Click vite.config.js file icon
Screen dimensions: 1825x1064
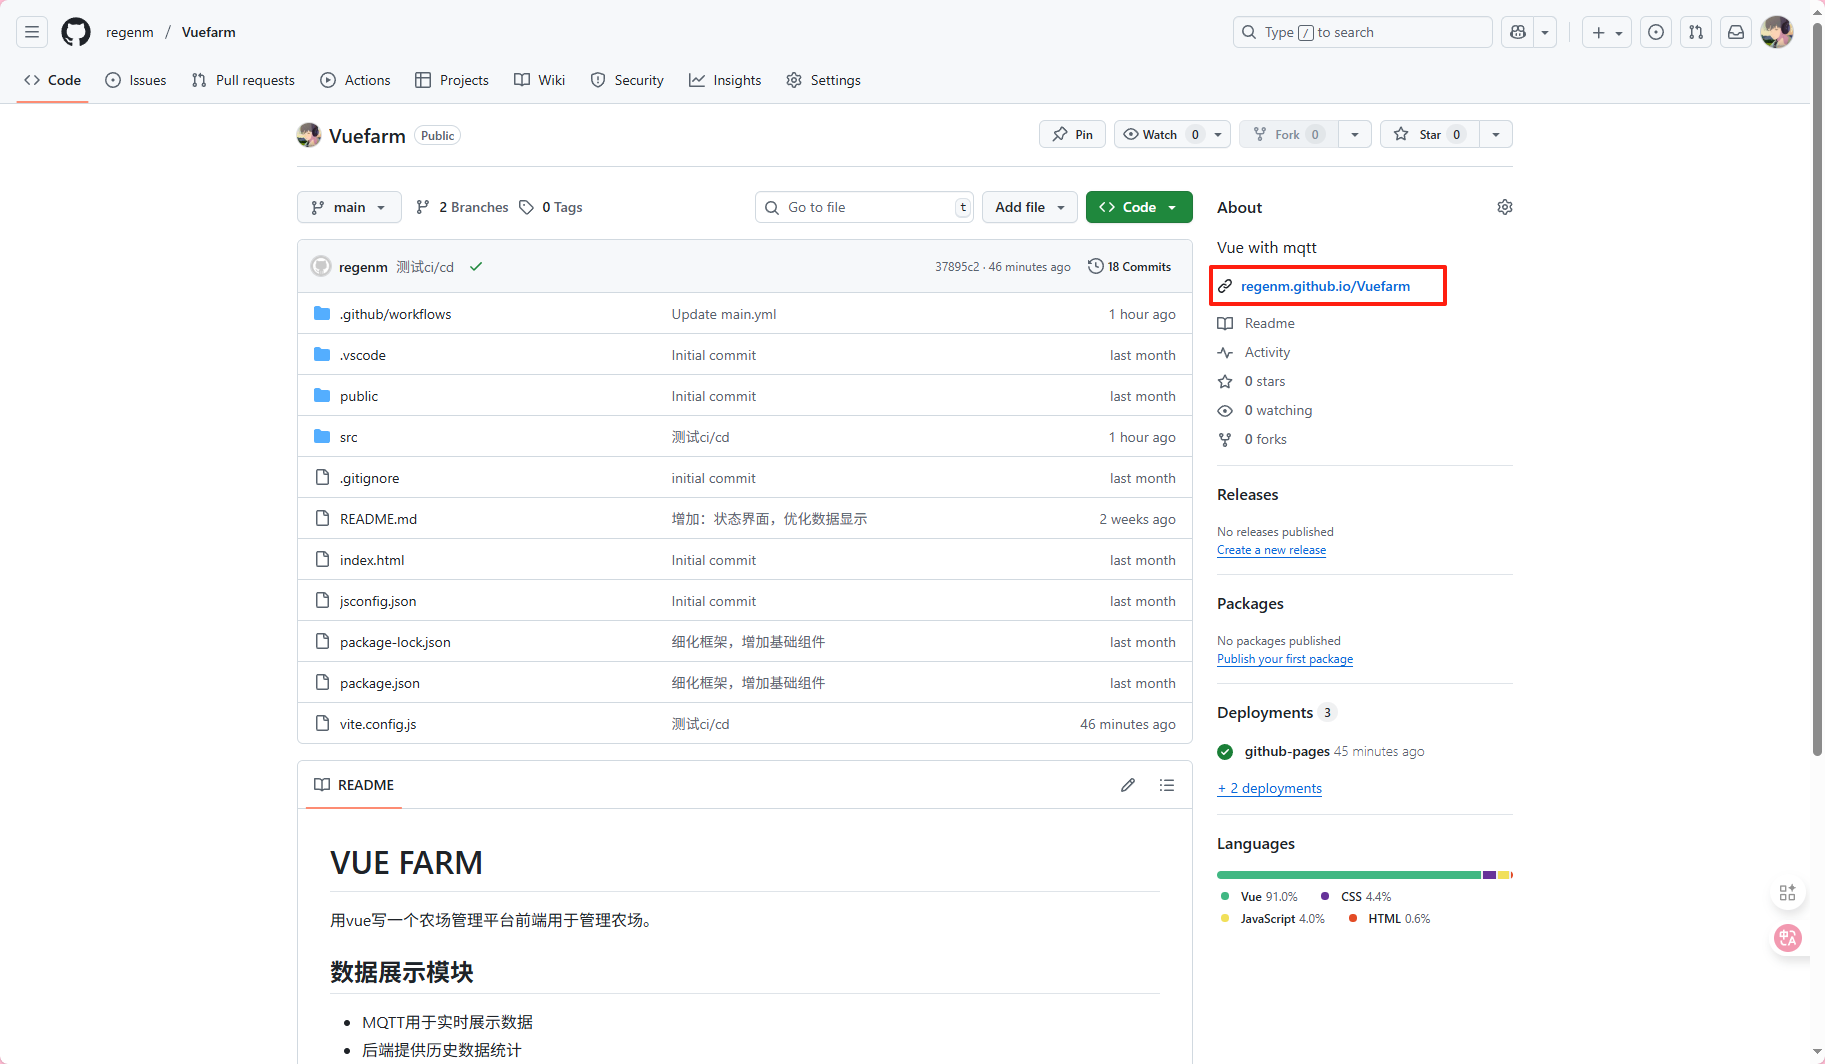(322, 724)
